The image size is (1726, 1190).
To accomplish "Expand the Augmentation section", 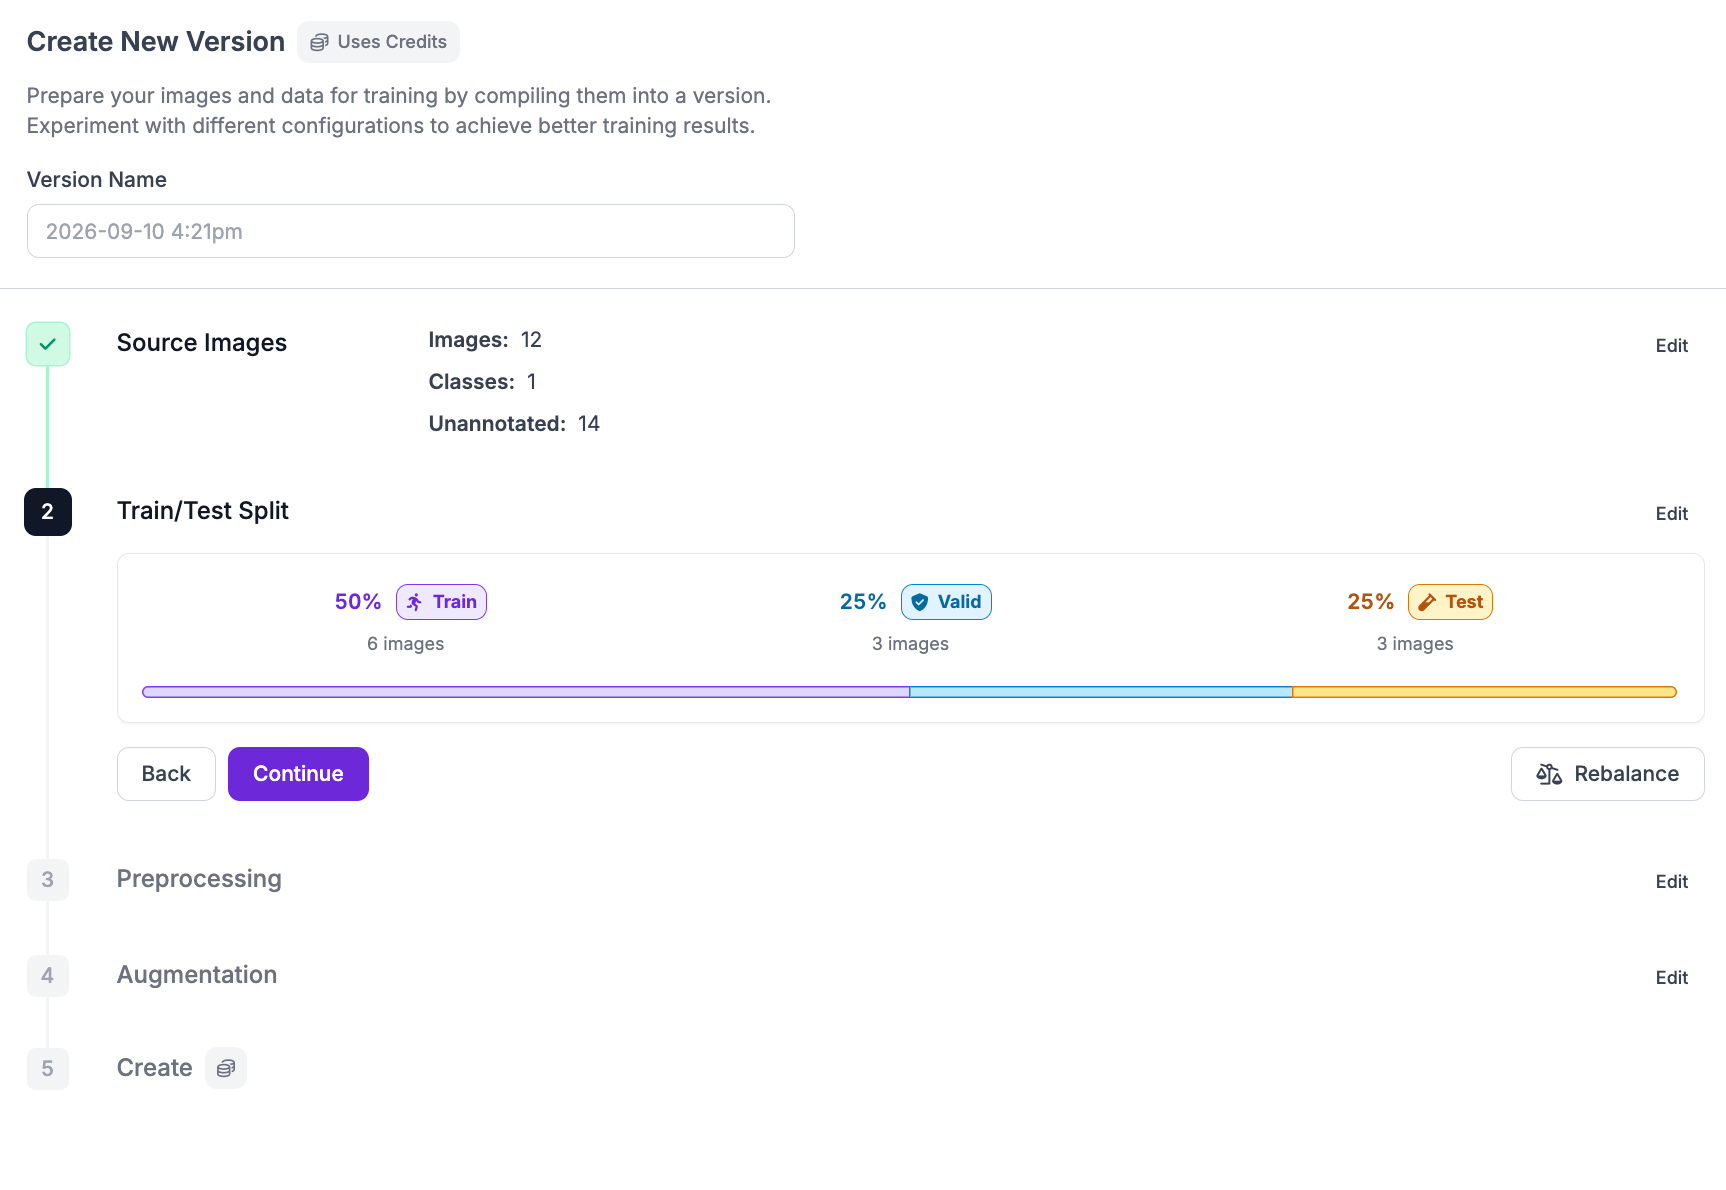I will click(197, 975).
